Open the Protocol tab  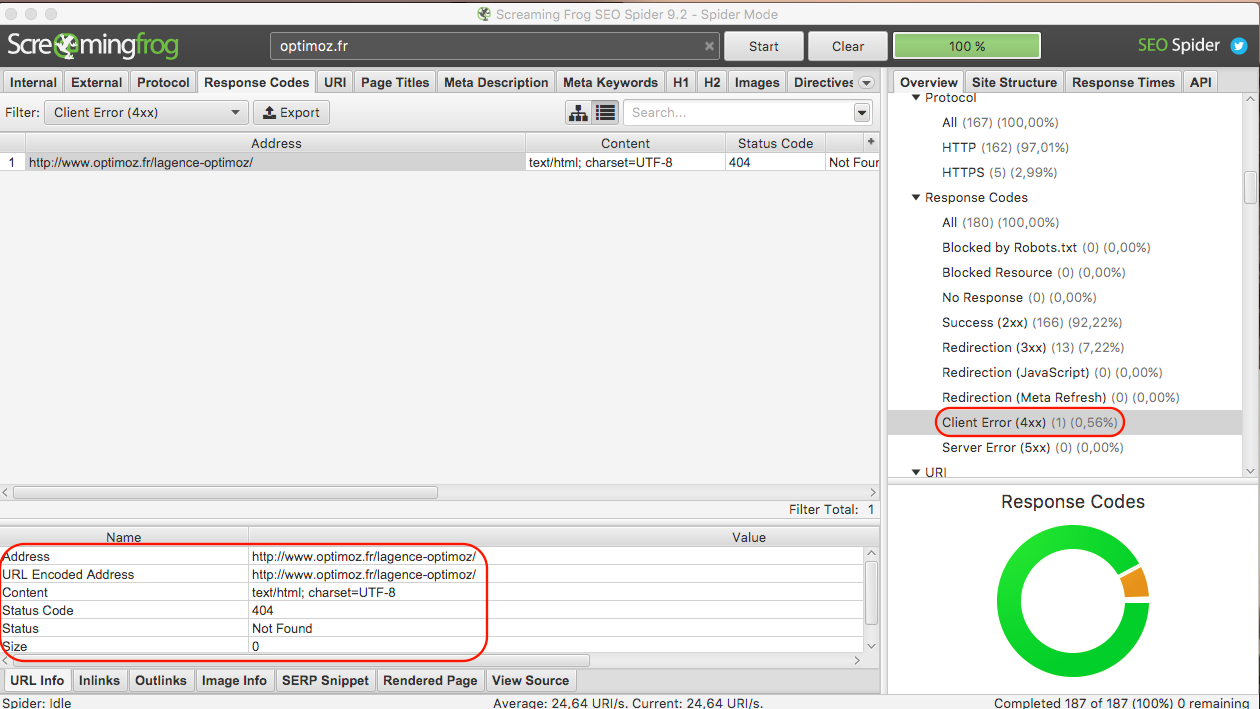coord(163,83)
